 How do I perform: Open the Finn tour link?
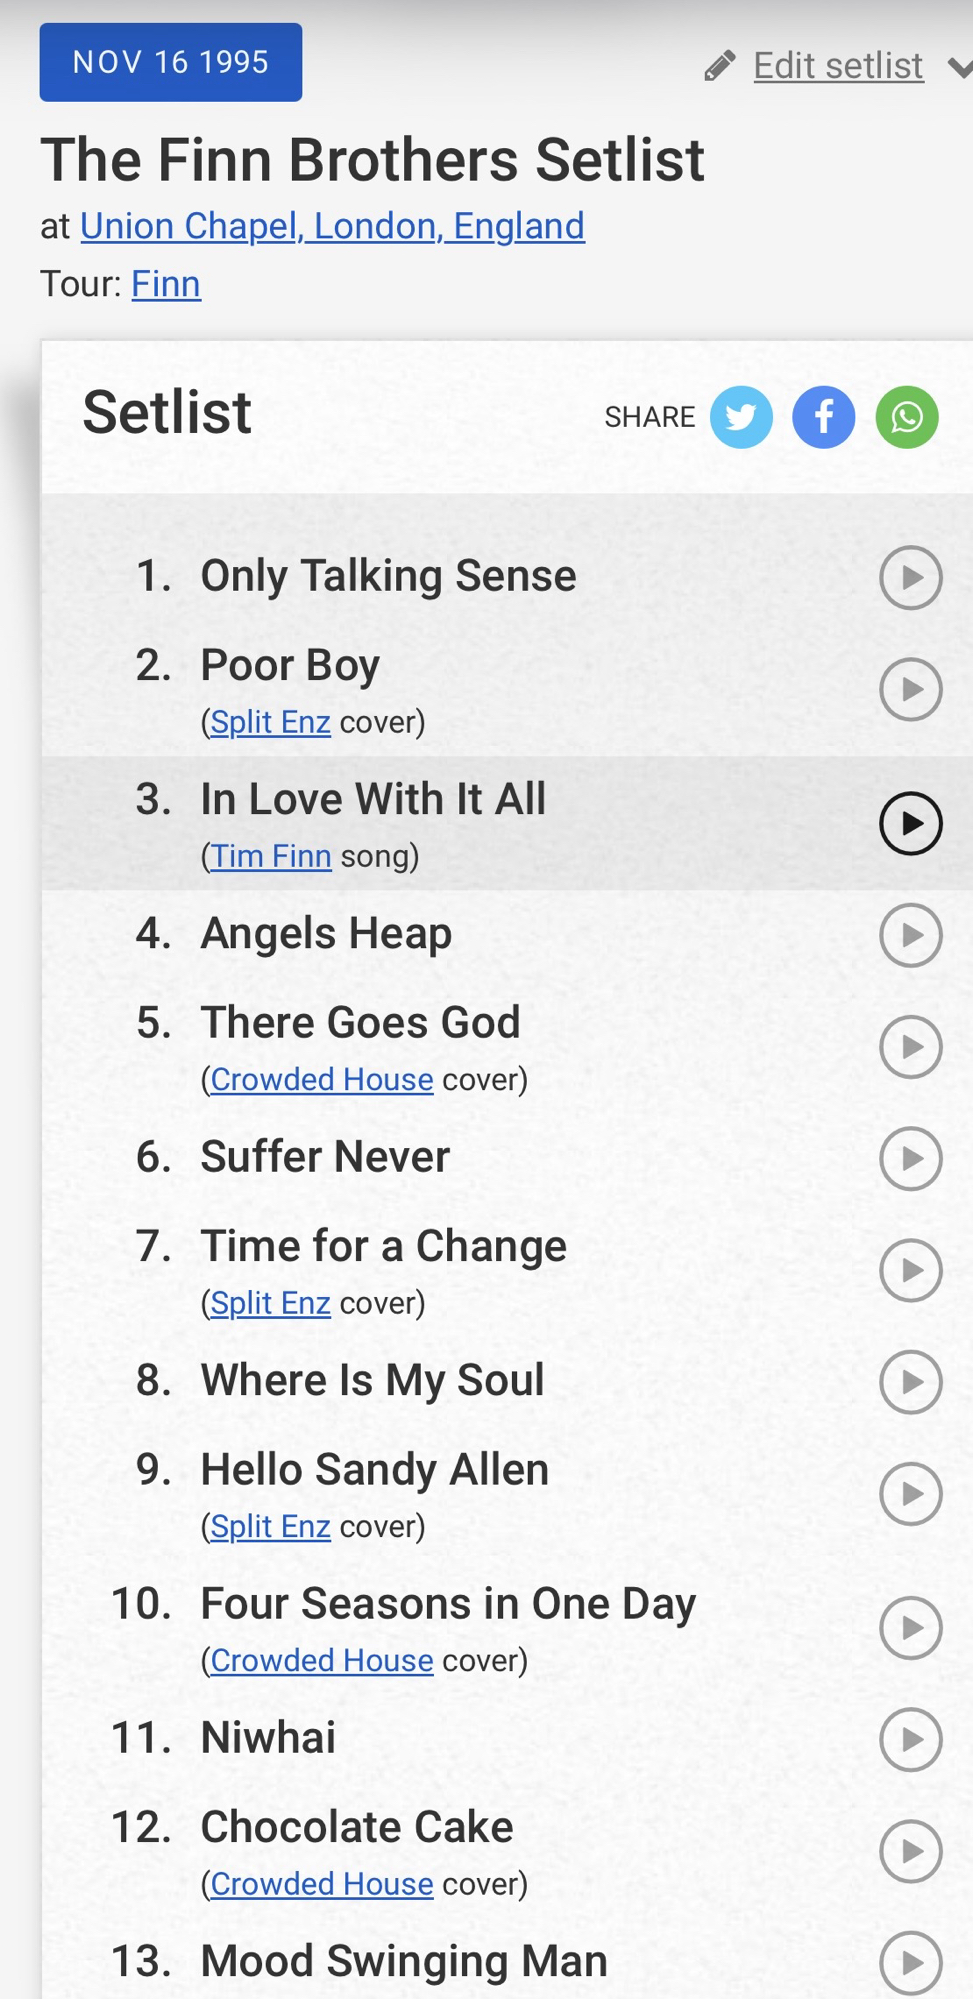coord(166,284)
